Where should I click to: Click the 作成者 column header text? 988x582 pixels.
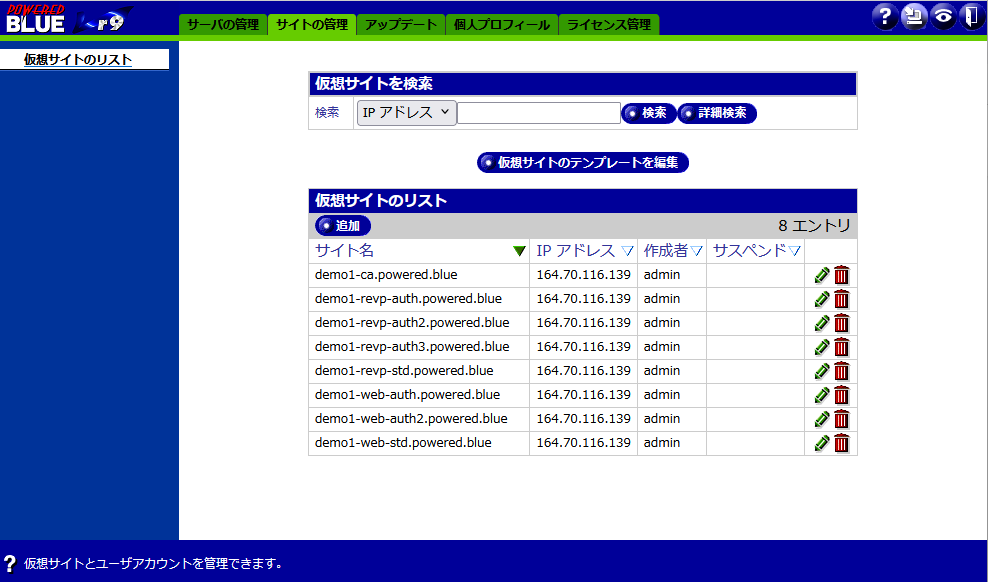pos(665,251)
